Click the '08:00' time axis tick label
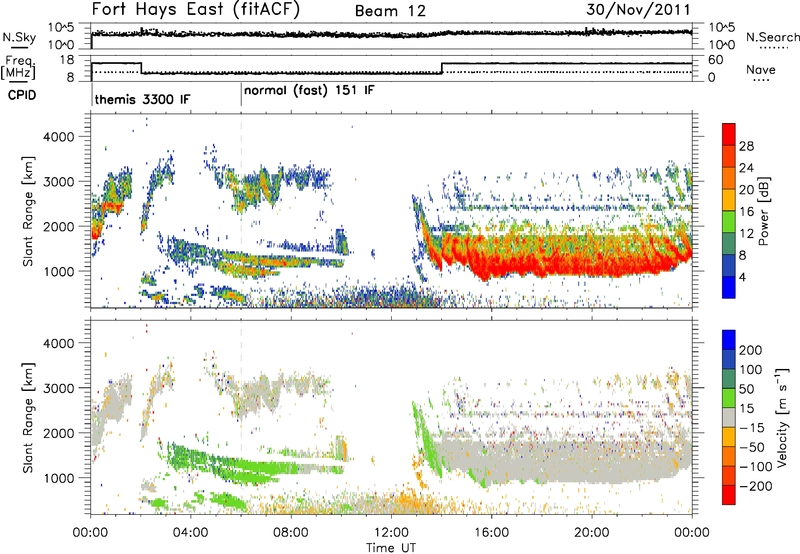This screenshot has width=800, height=554. tap(291, 533)
